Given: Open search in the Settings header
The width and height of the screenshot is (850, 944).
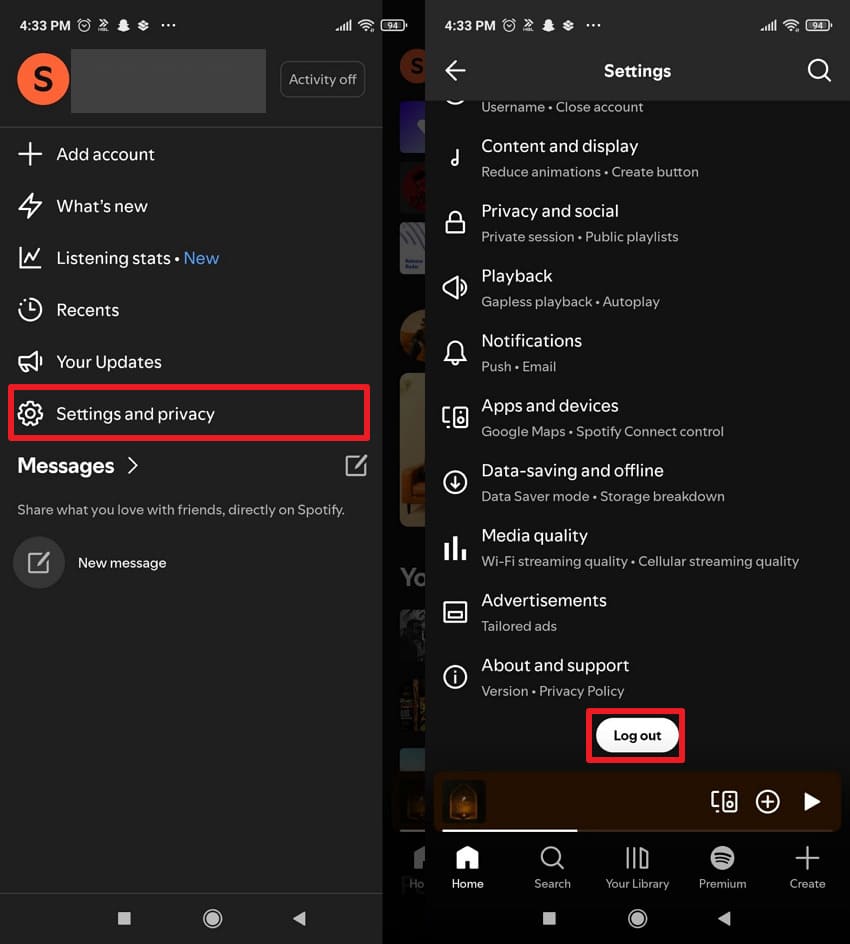Looking at the screenshot, I should coord(819,70).
